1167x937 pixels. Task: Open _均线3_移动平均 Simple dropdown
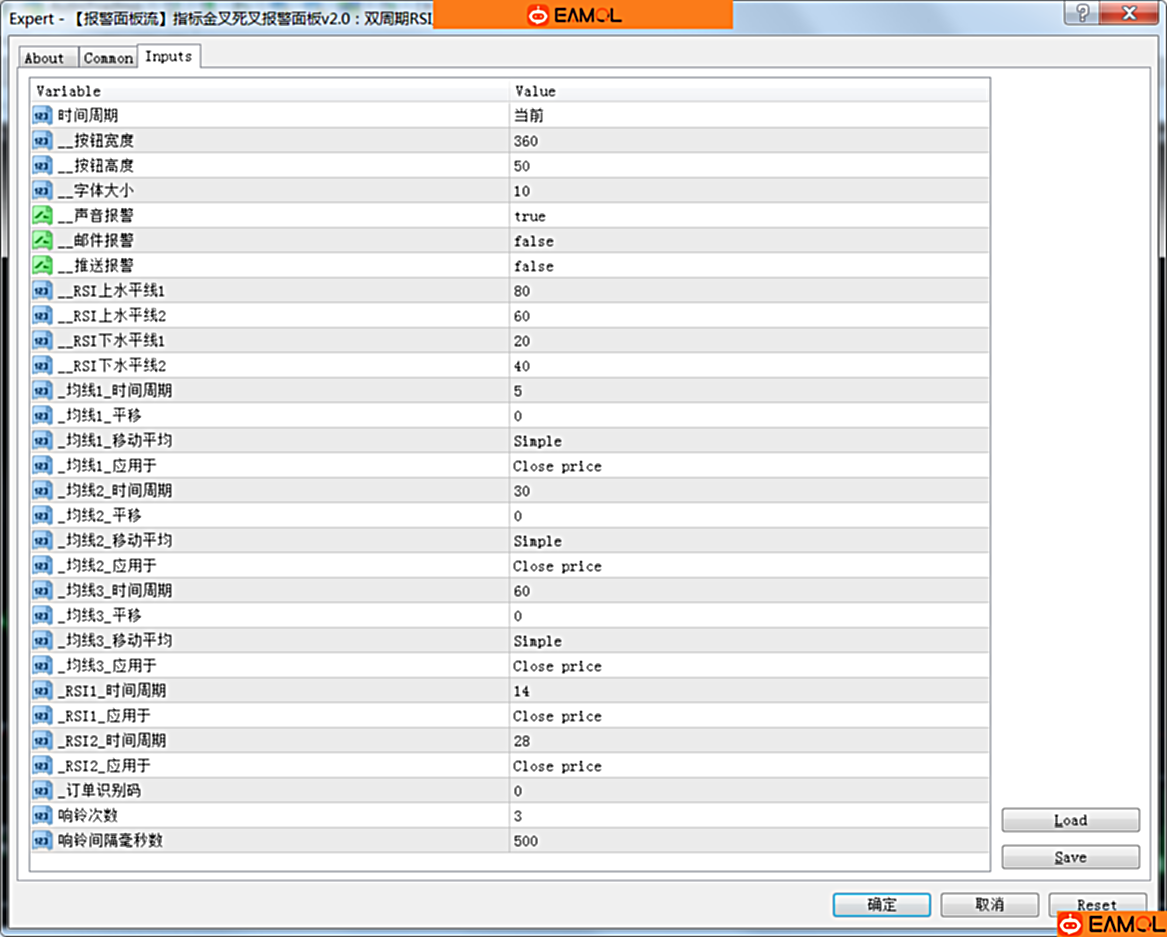tap(749, 641)
